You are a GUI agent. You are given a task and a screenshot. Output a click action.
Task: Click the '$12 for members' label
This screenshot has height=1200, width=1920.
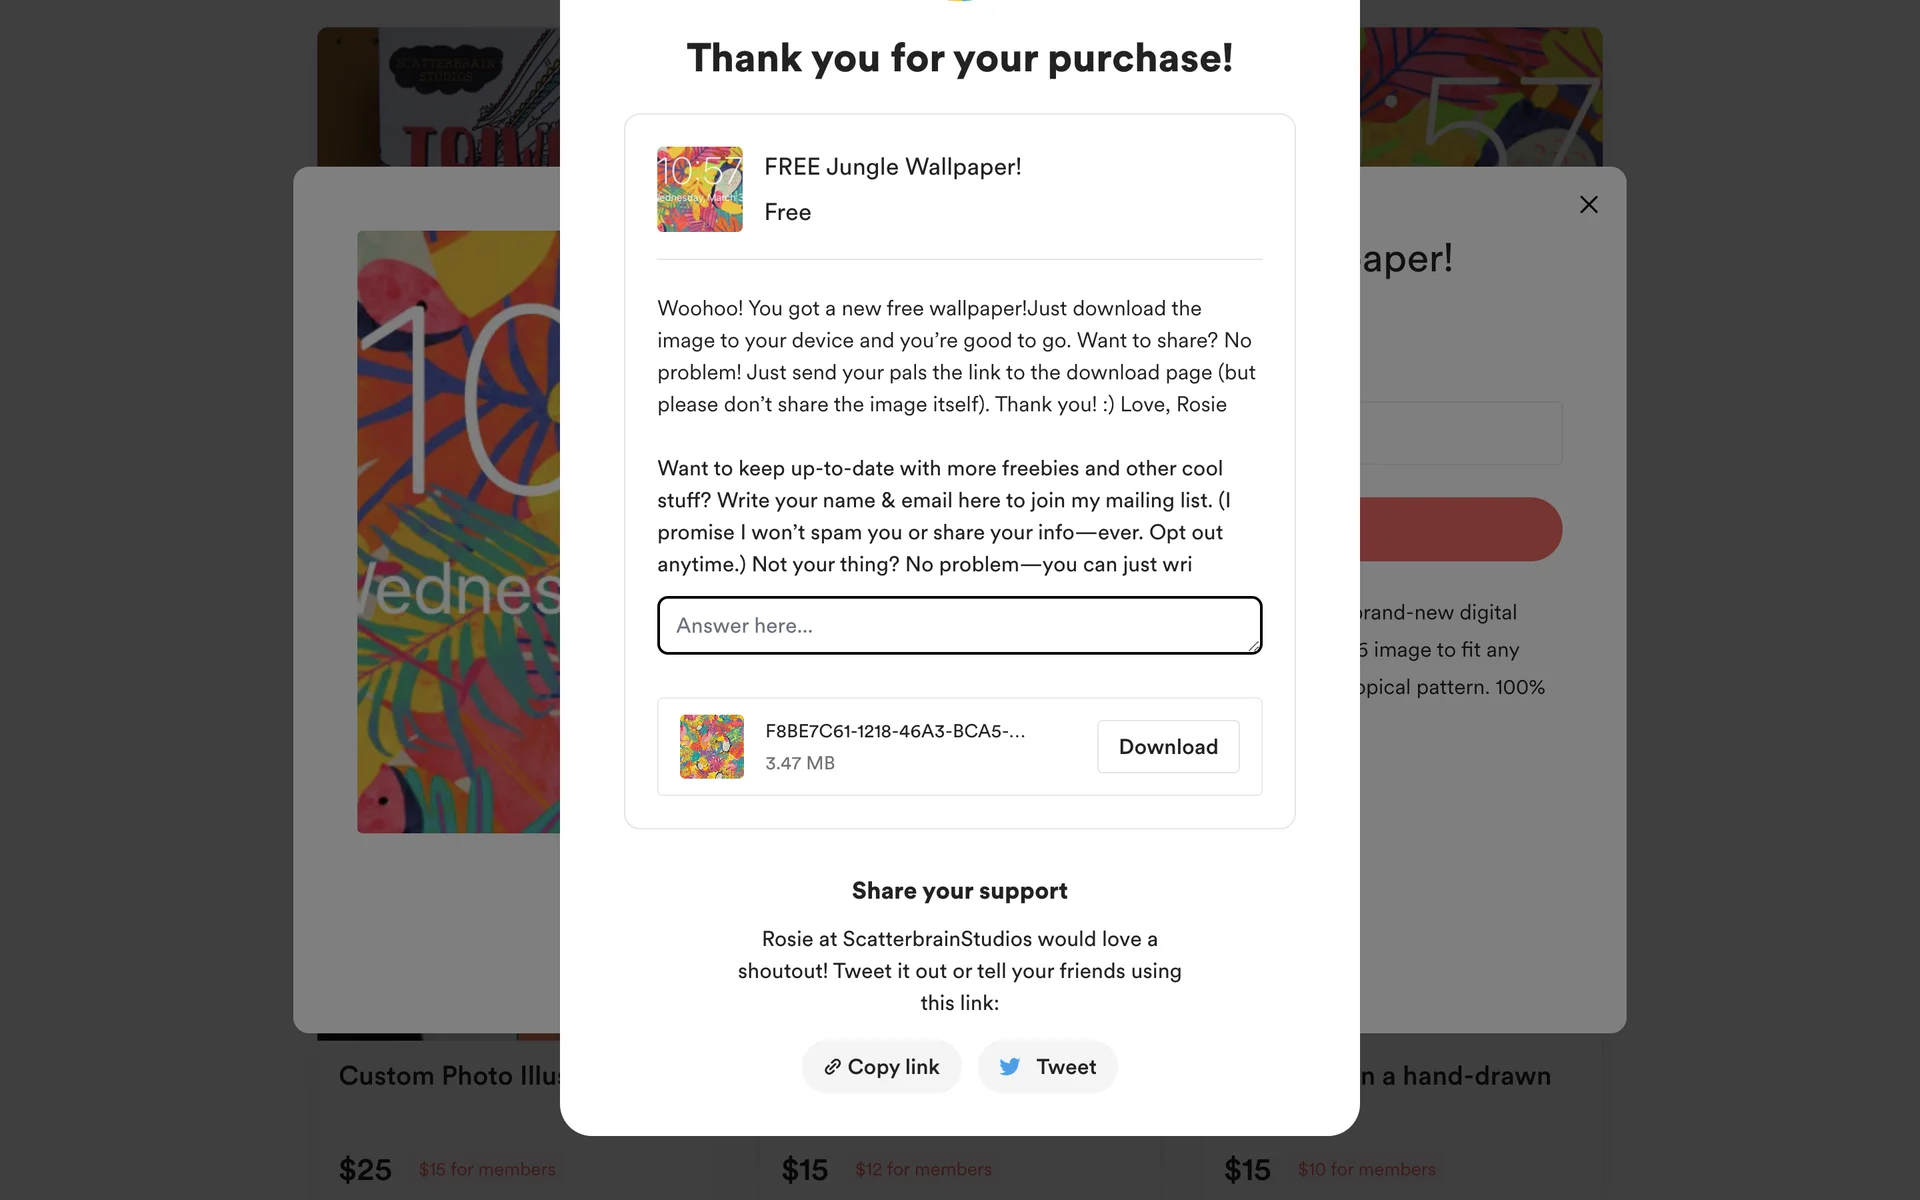[x=923, y=1169]
